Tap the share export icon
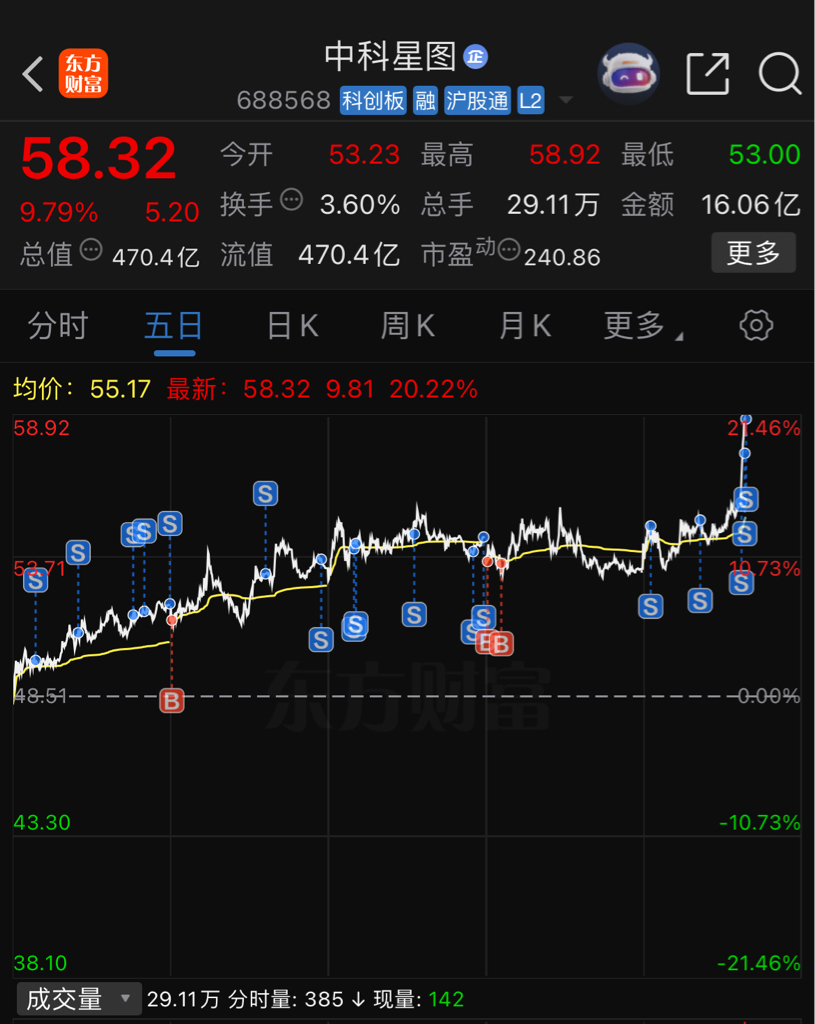The width and height of the screenshot is (815, 1024). click(707, 74)
